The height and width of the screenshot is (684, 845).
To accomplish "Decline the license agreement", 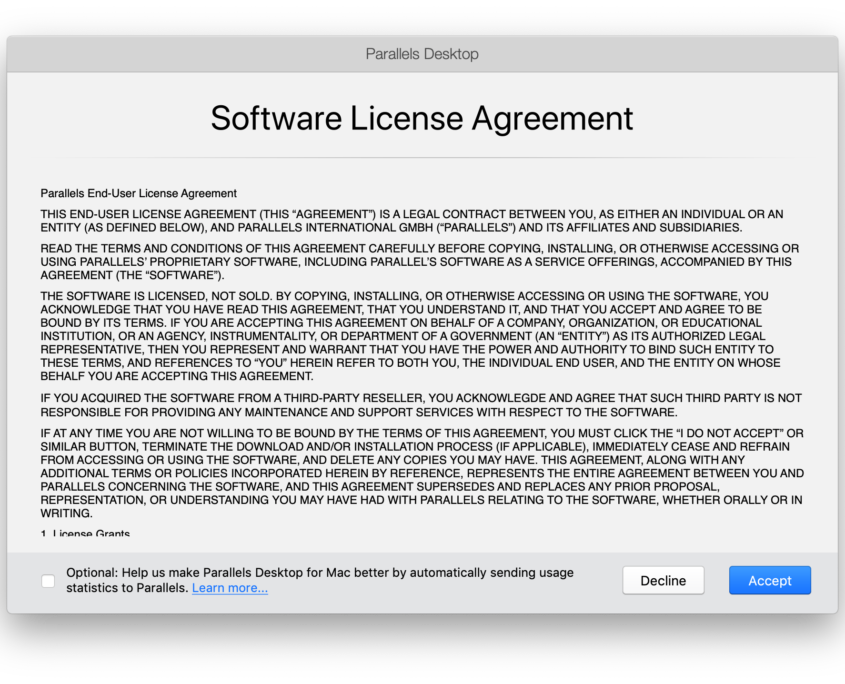I will coord(663,580).
